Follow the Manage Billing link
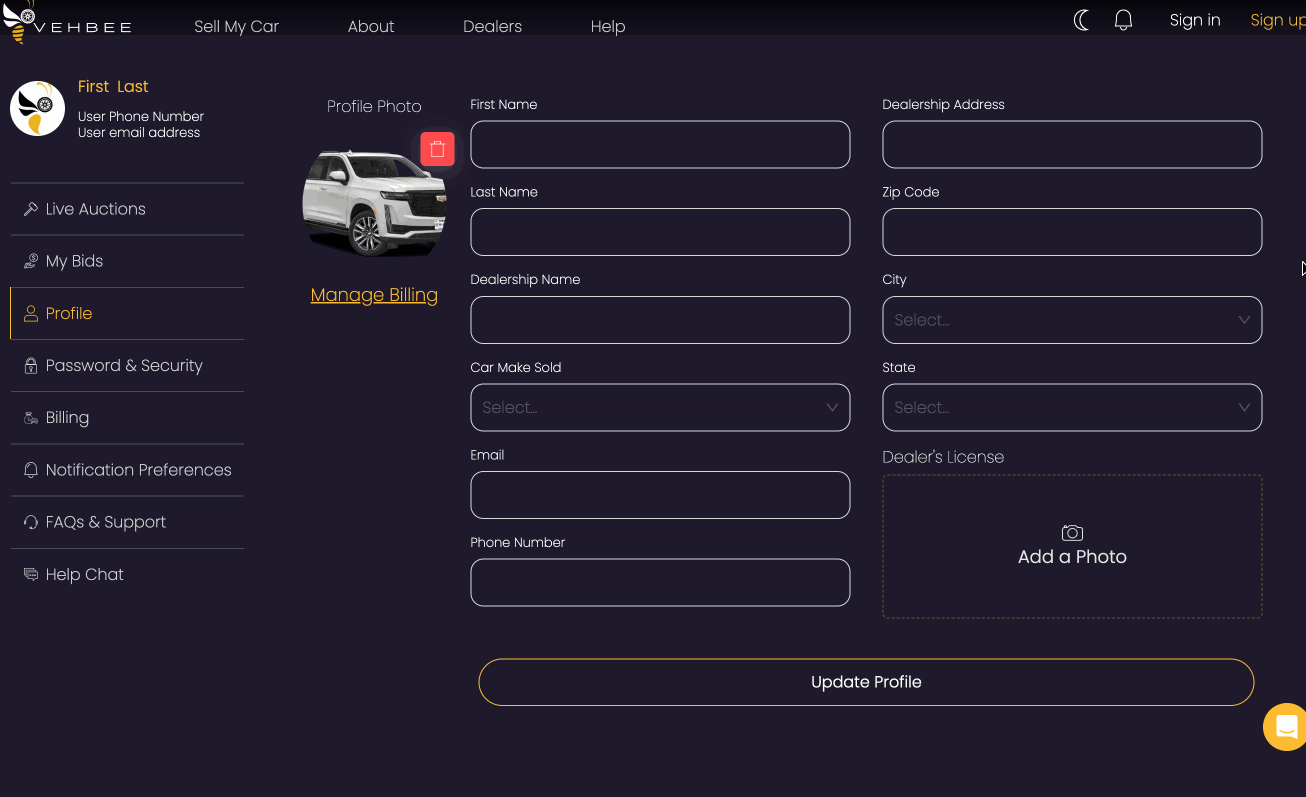This screenshot has height=797, width=1306. (374, 295)
